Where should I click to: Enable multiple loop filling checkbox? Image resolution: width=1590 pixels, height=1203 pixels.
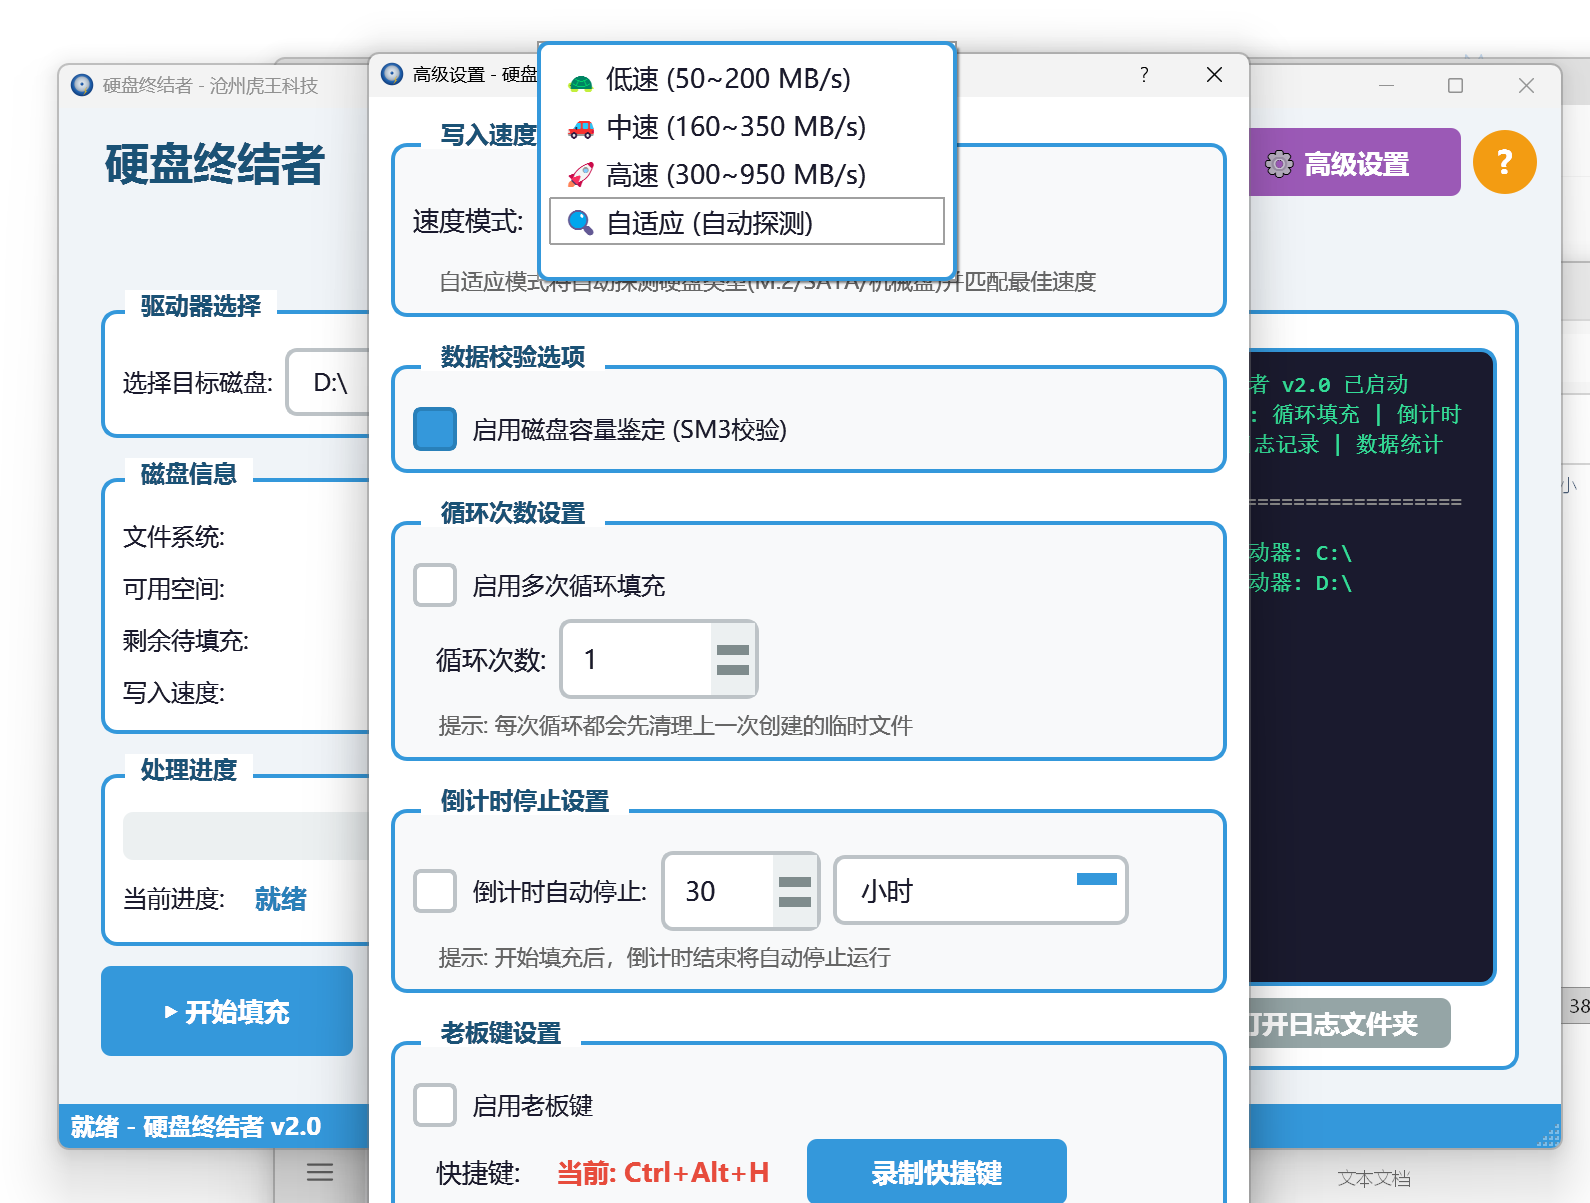click(x=435, y=585)
